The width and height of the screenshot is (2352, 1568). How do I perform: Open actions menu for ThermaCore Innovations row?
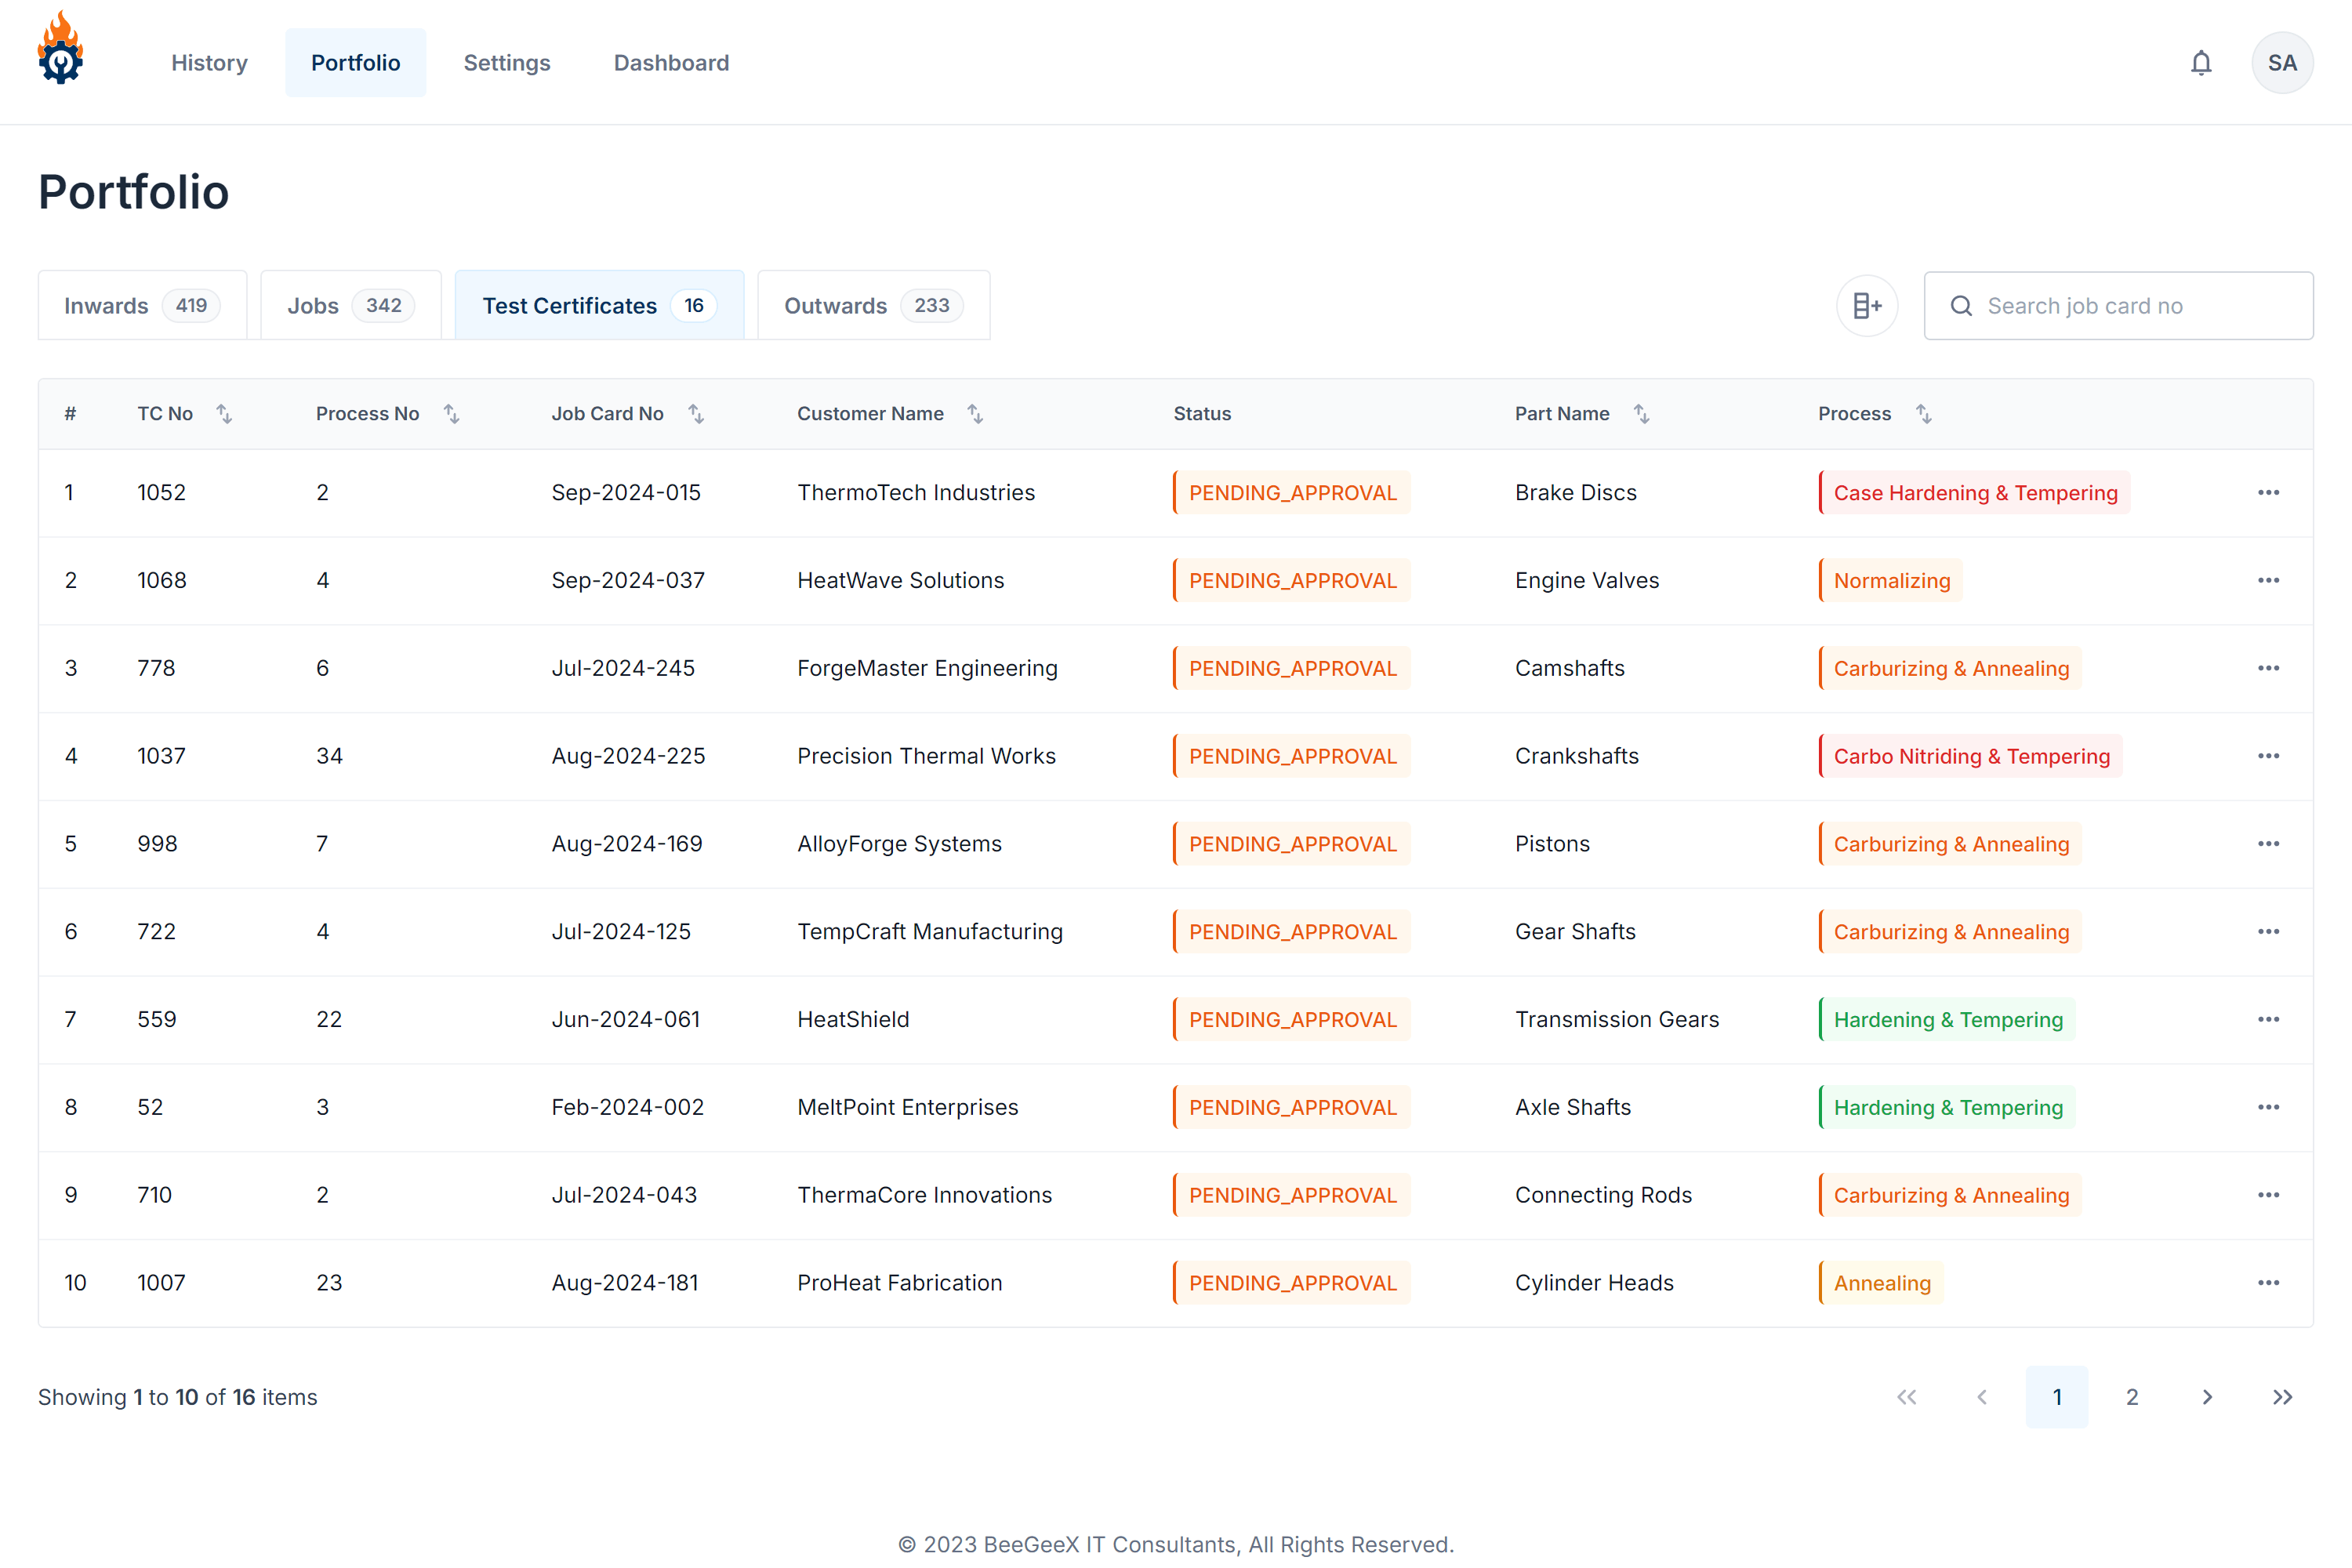coord(2268,1196)
